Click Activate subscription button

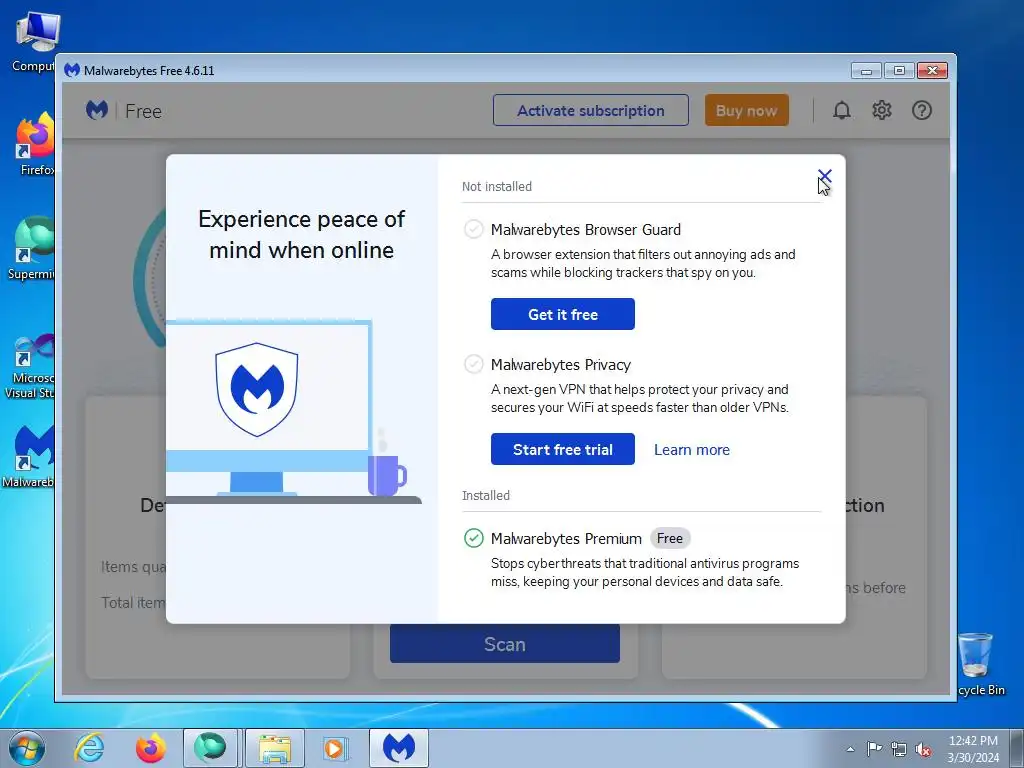pyautogui.click(x=590, y=110)
